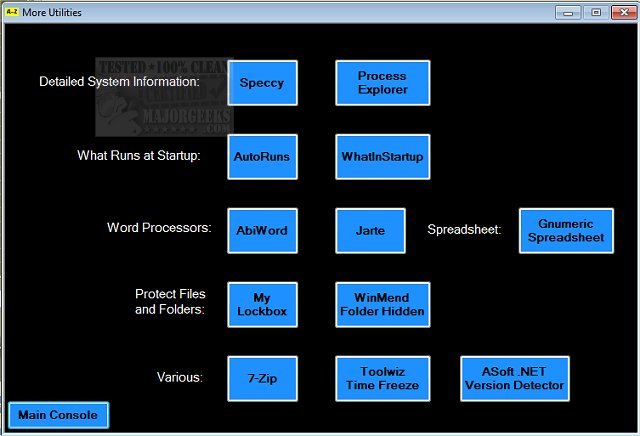
Task: Click the WhatInStartup button
Action: pyautogui.click(x=382, y=157)
